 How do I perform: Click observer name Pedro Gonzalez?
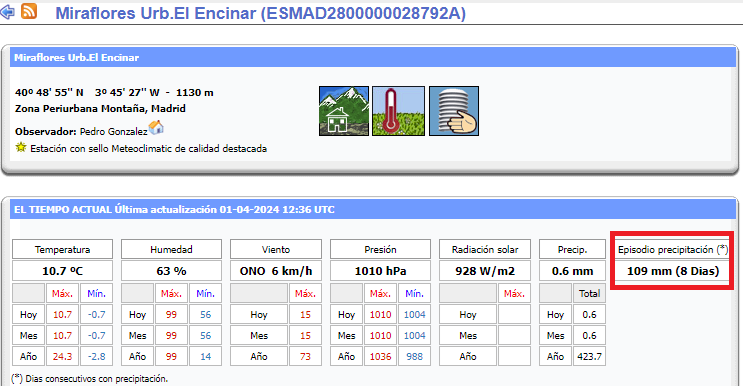click(113, 132)
